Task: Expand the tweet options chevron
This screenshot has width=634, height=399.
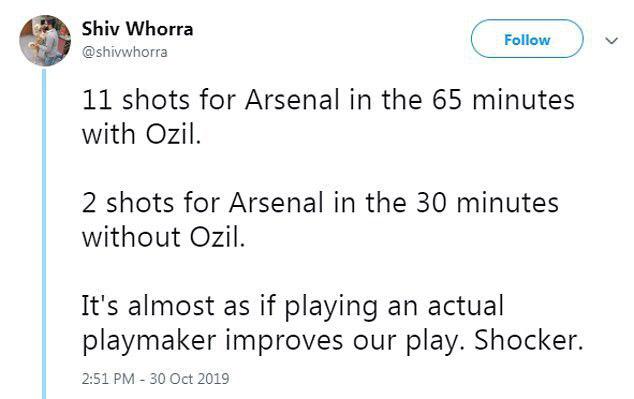Action: (611, 40)
